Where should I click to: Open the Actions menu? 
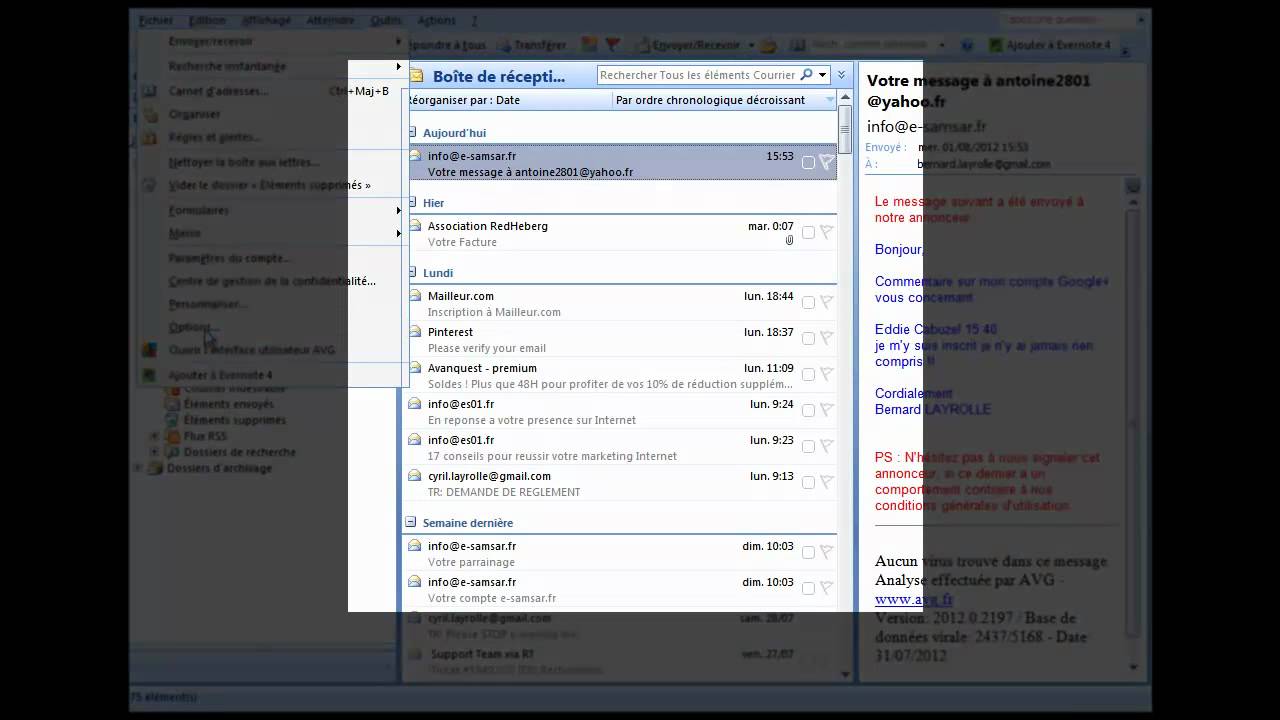pos(436,20)
